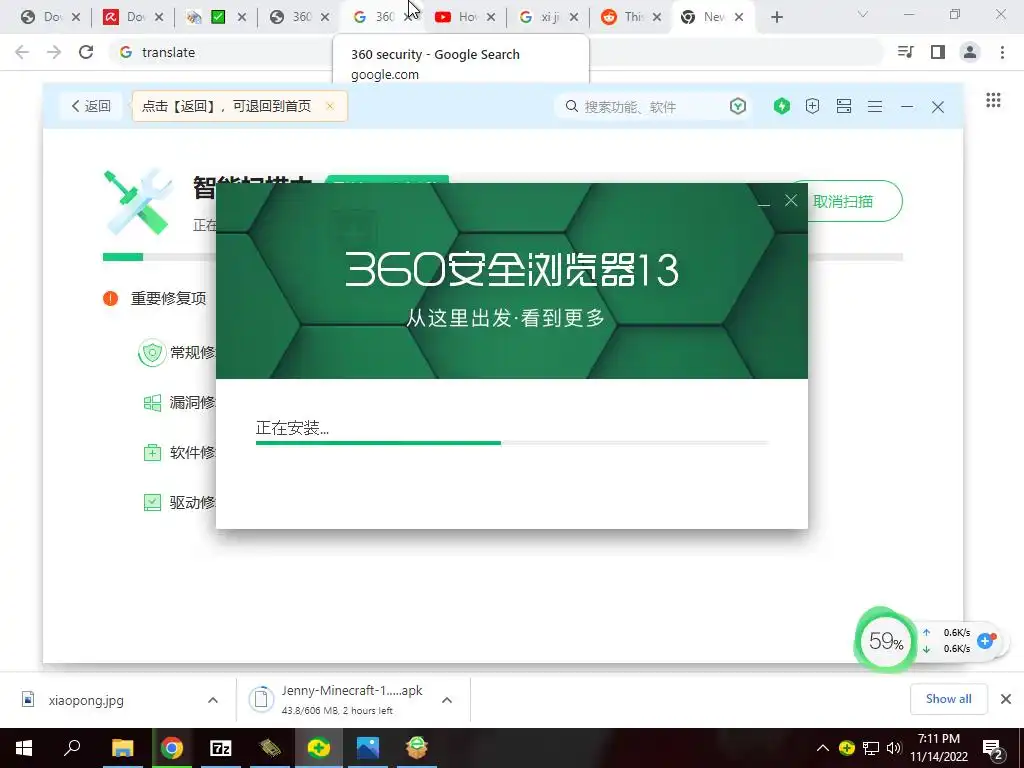
Task: Open the Photos app taskbar icon
Action: 368,748
